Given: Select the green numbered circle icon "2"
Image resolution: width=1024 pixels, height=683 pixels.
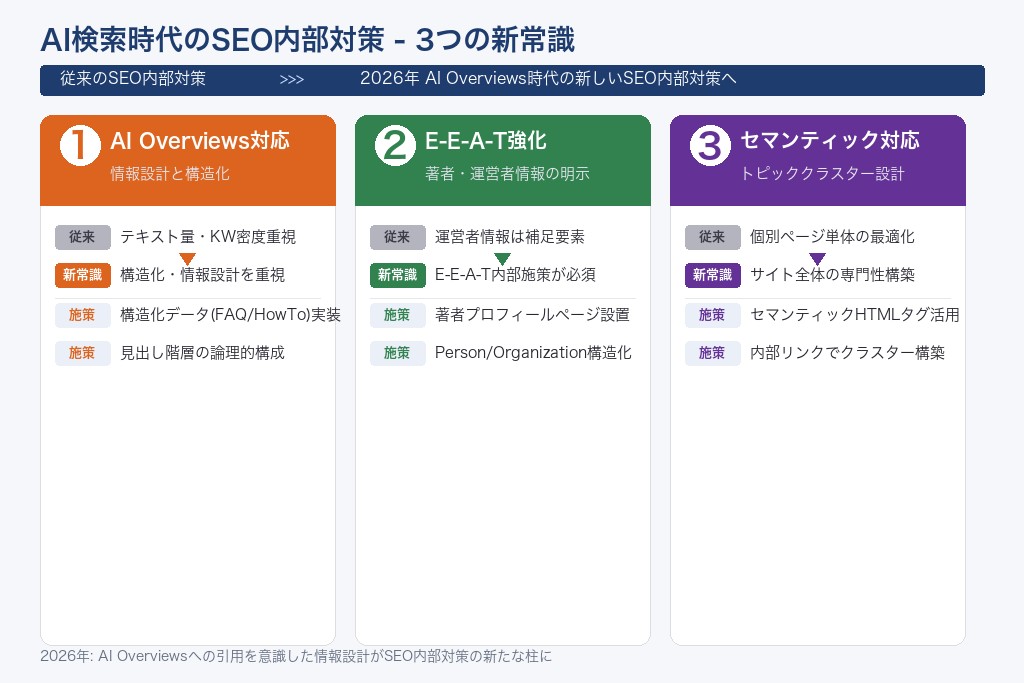Looking at the screenshot, I should [394, 143].
